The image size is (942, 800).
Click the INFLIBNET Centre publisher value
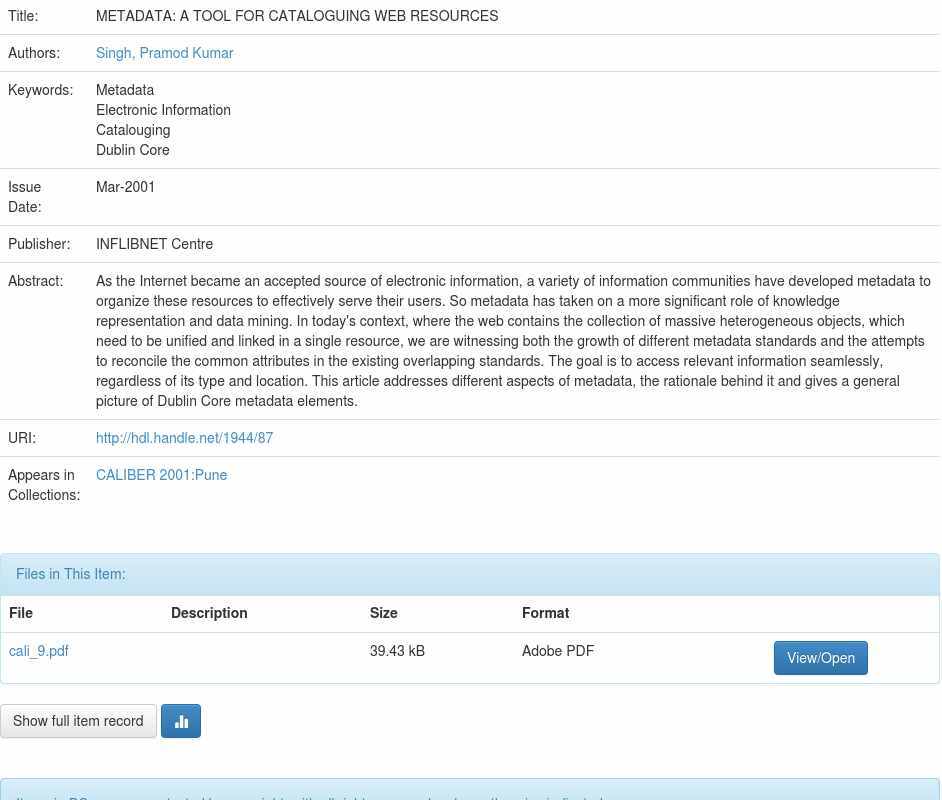pos(154,244)
